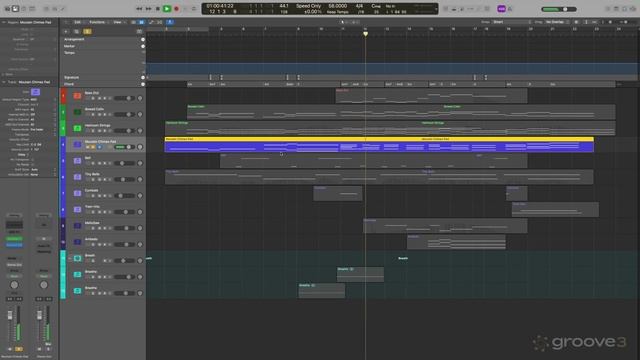Toggle the MIDI In button in Tracks toolbar
Viewport: 640px width, 360px height.
(x=170, y=22)
